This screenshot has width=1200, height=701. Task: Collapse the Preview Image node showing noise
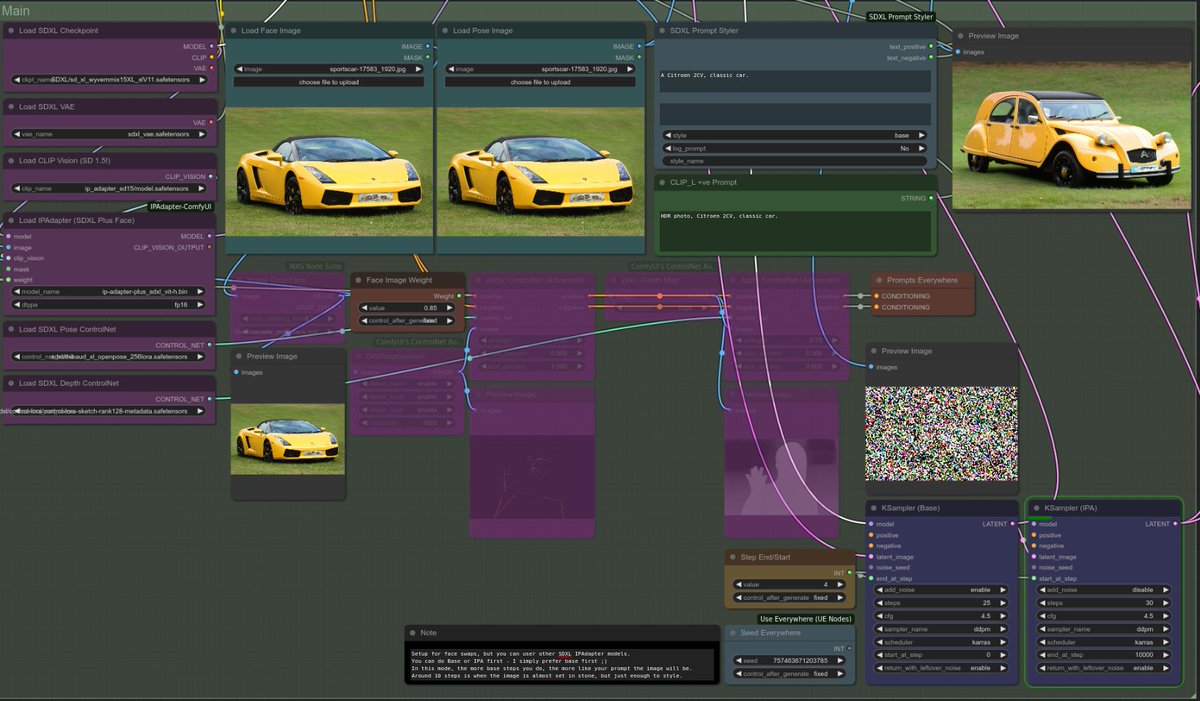point(873,351)
